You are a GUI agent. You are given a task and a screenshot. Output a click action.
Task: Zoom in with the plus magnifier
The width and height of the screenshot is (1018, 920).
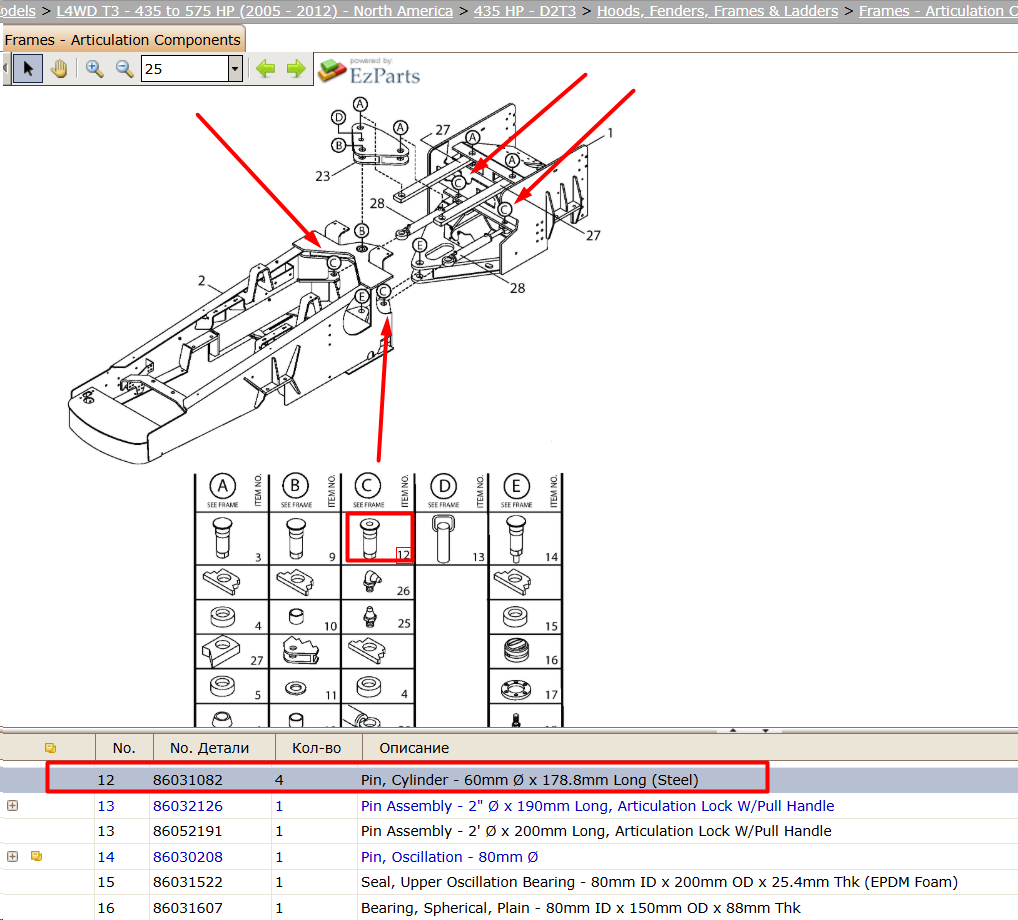(95, 69)
